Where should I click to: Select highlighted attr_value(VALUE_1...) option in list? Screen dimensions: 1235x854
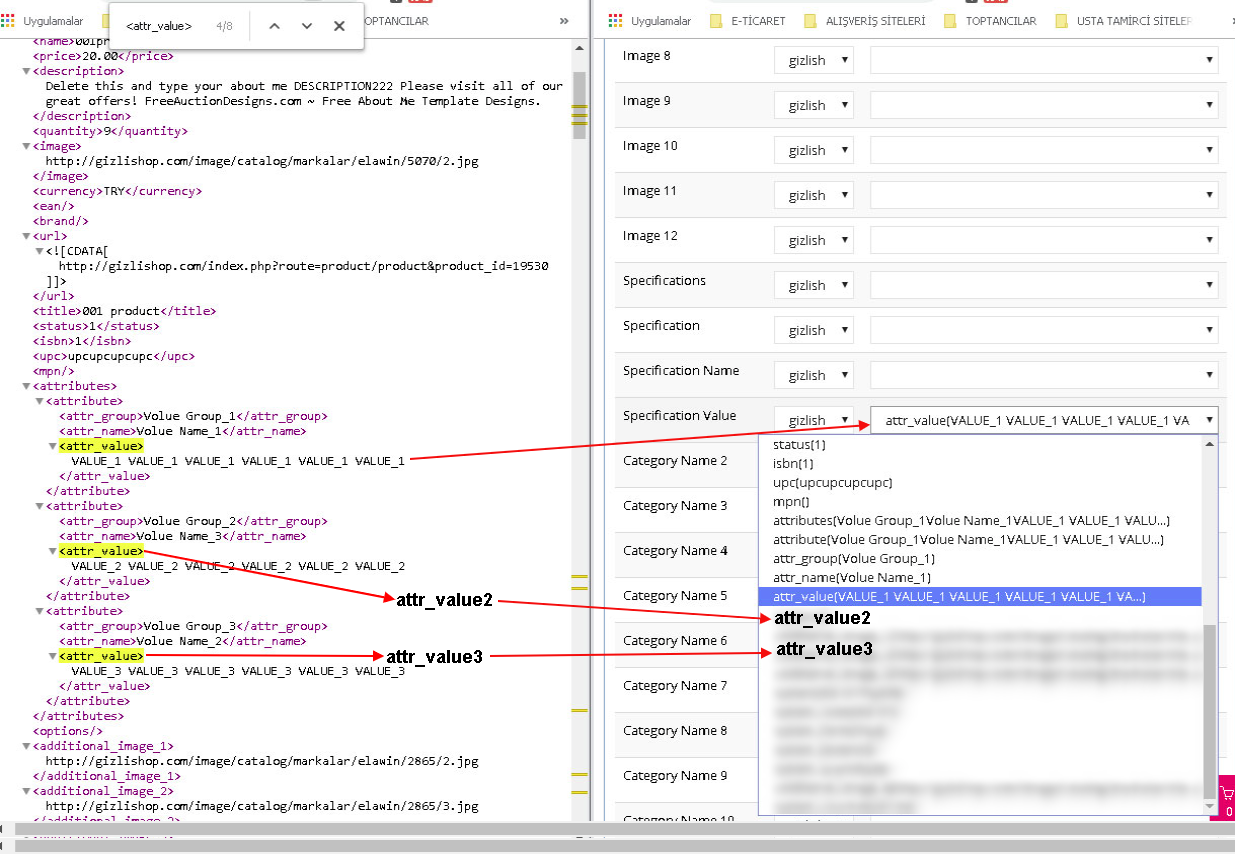(980, 596)
